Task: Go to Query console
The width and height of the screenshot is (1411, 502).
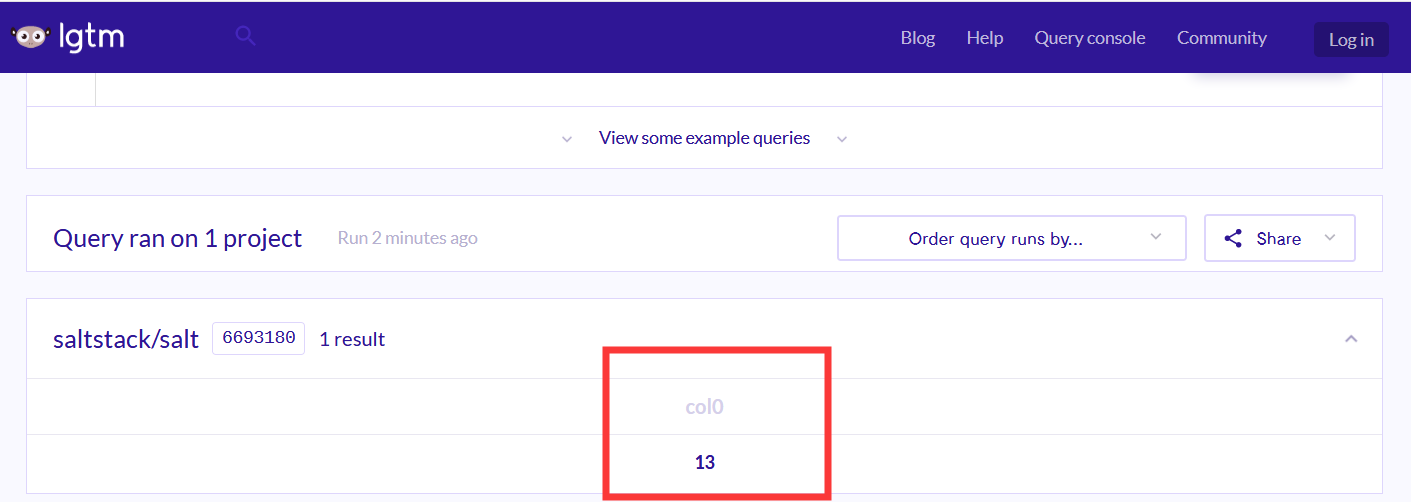Action: click(1090, 38)
